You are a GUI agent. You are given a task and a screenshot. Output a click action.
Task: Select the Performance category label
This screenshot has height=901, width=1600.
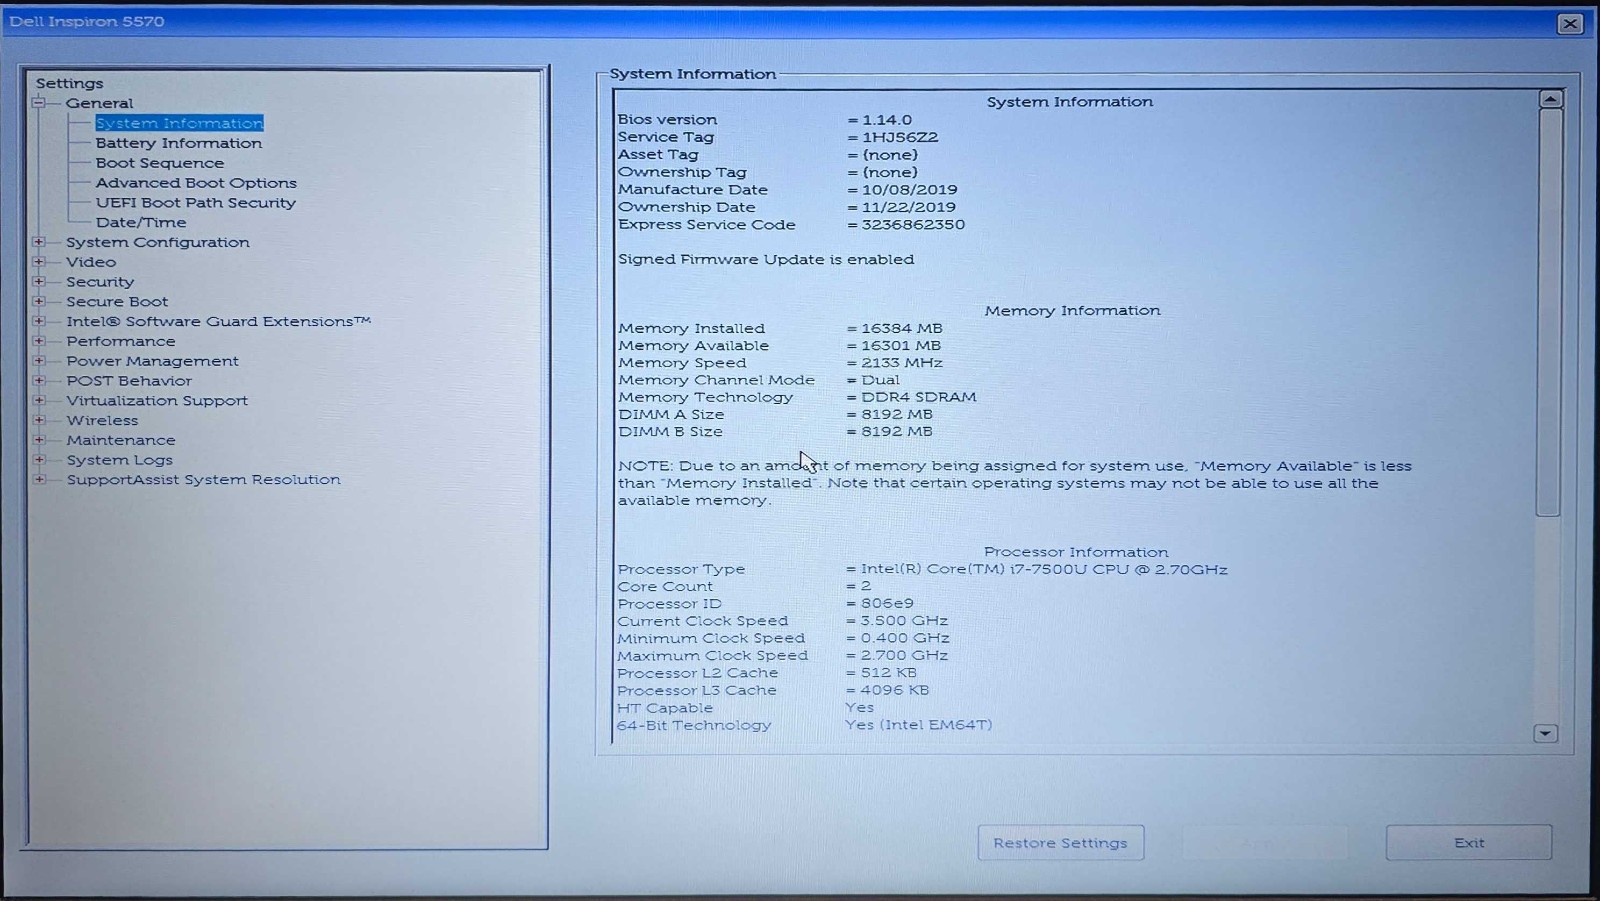point(120,341)
